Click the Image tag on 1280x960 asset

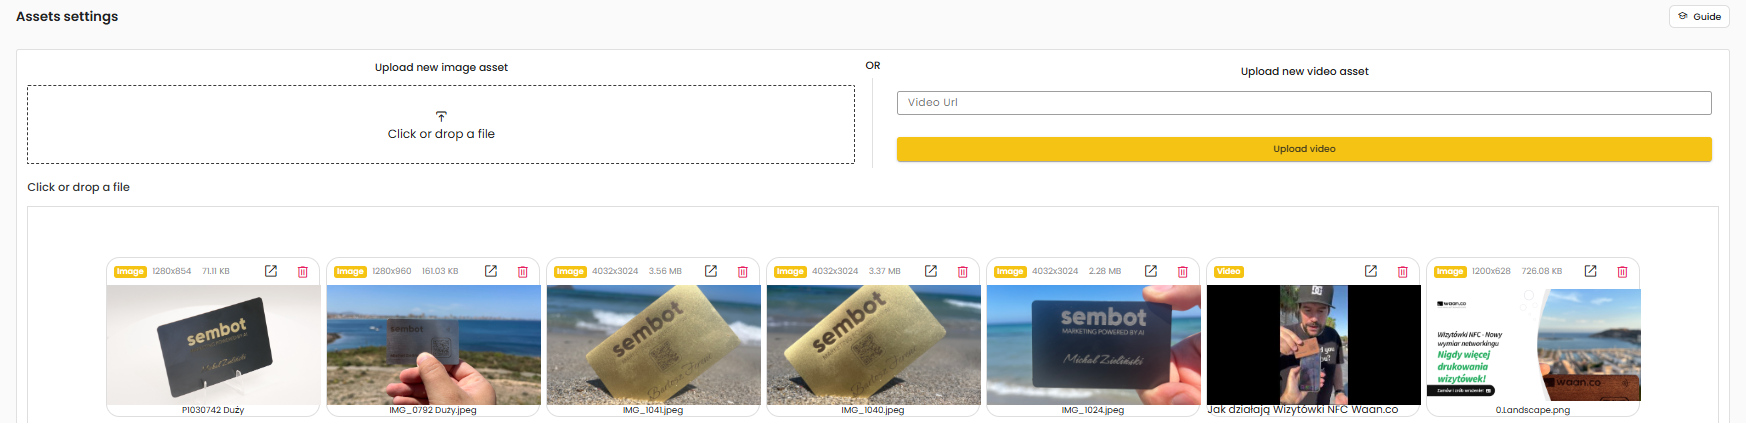tap(350, 272)
